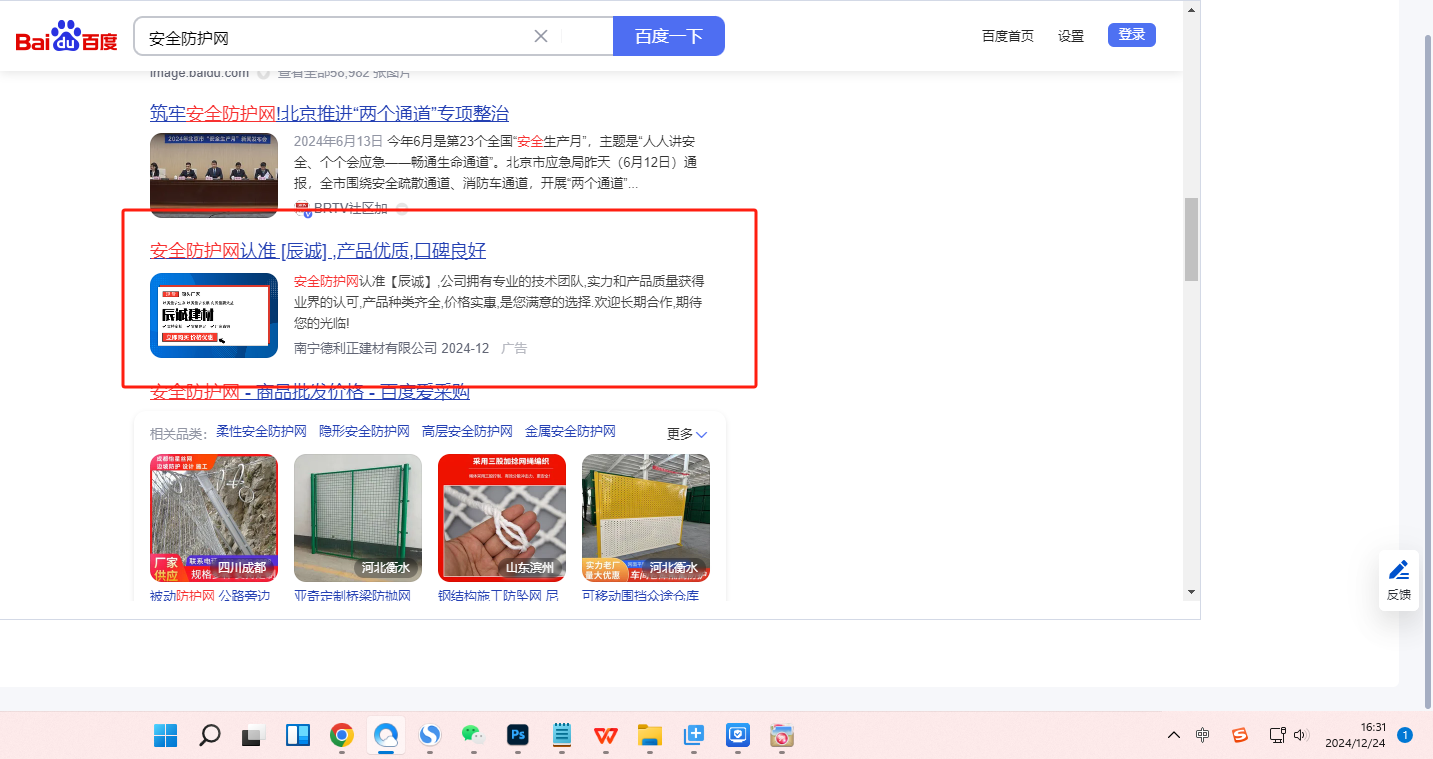Click the 登录 button
Image resolution: width=1433 pixels, height=759 pixels.
click(1132, 35)
